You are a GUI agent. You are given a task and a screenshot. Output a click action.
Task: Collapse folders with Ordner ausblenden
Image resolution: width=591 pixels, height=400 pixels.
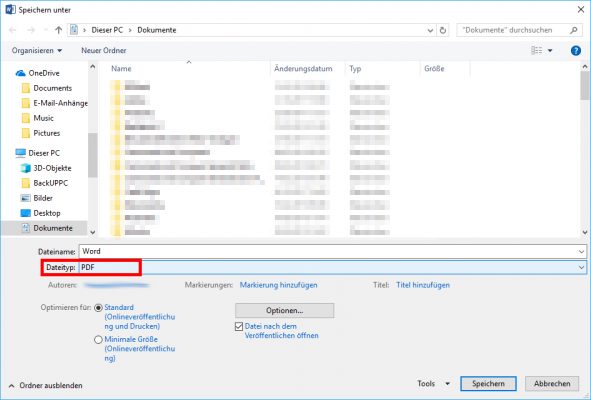46,386
